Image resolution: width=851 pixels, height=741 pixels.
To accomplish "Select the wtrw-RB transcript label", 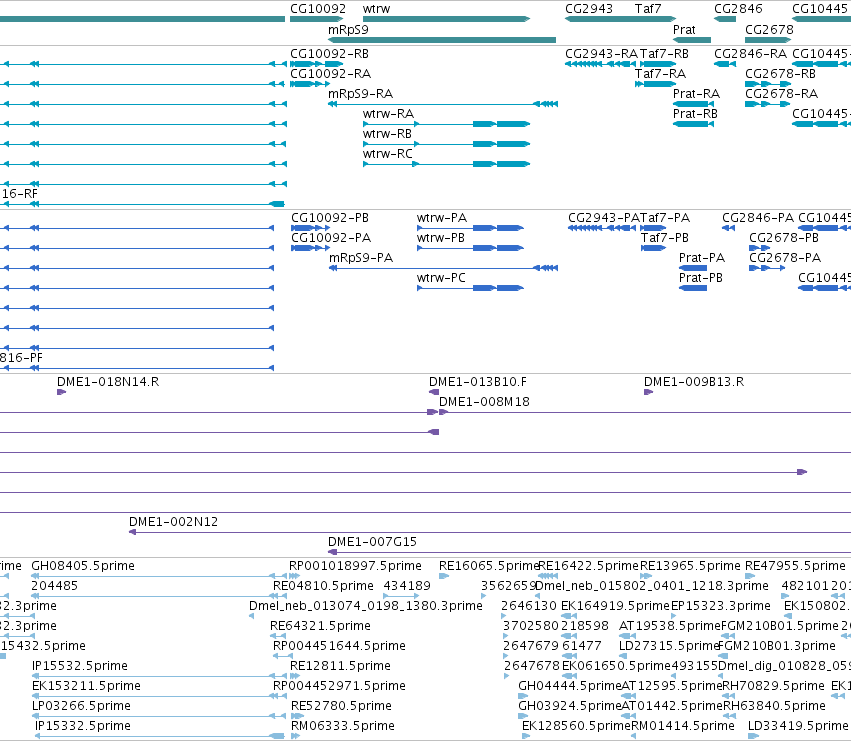I will point(387,134).
